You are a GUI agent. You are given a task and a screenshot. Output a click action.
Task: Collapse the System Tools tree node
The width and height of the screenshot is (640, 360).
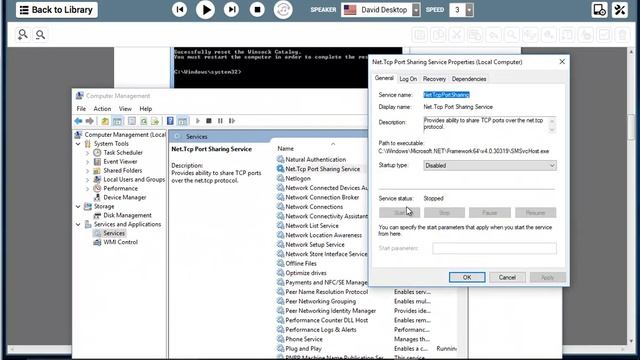tap(78, 144)
